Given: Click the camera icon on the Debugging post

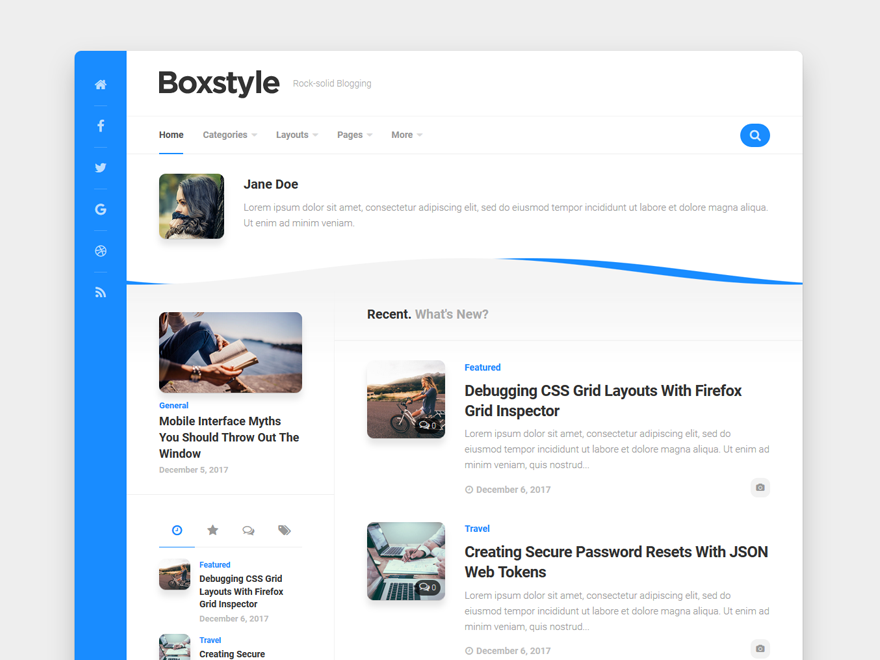Looking at the screenshot, I should coord(760,487).
